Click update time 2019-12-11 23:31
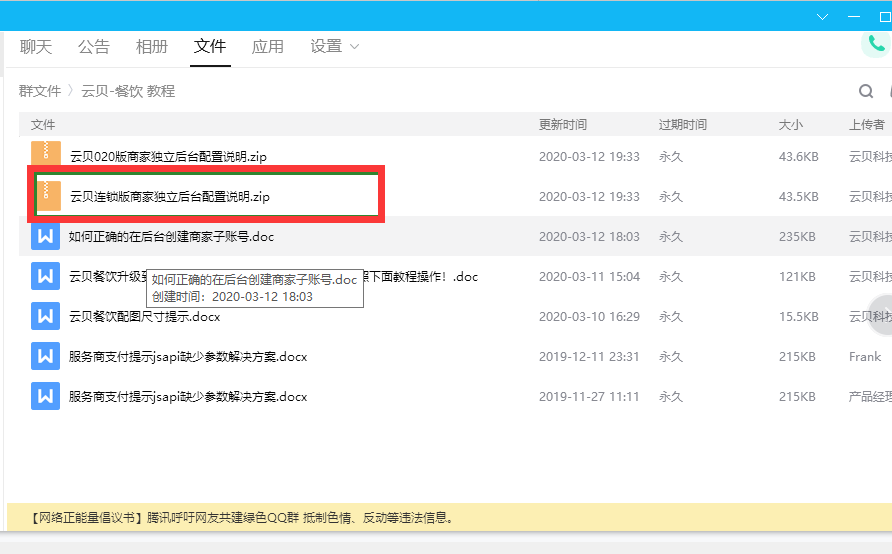The width and height of the screenshot is (892, 554). point(589,357)
